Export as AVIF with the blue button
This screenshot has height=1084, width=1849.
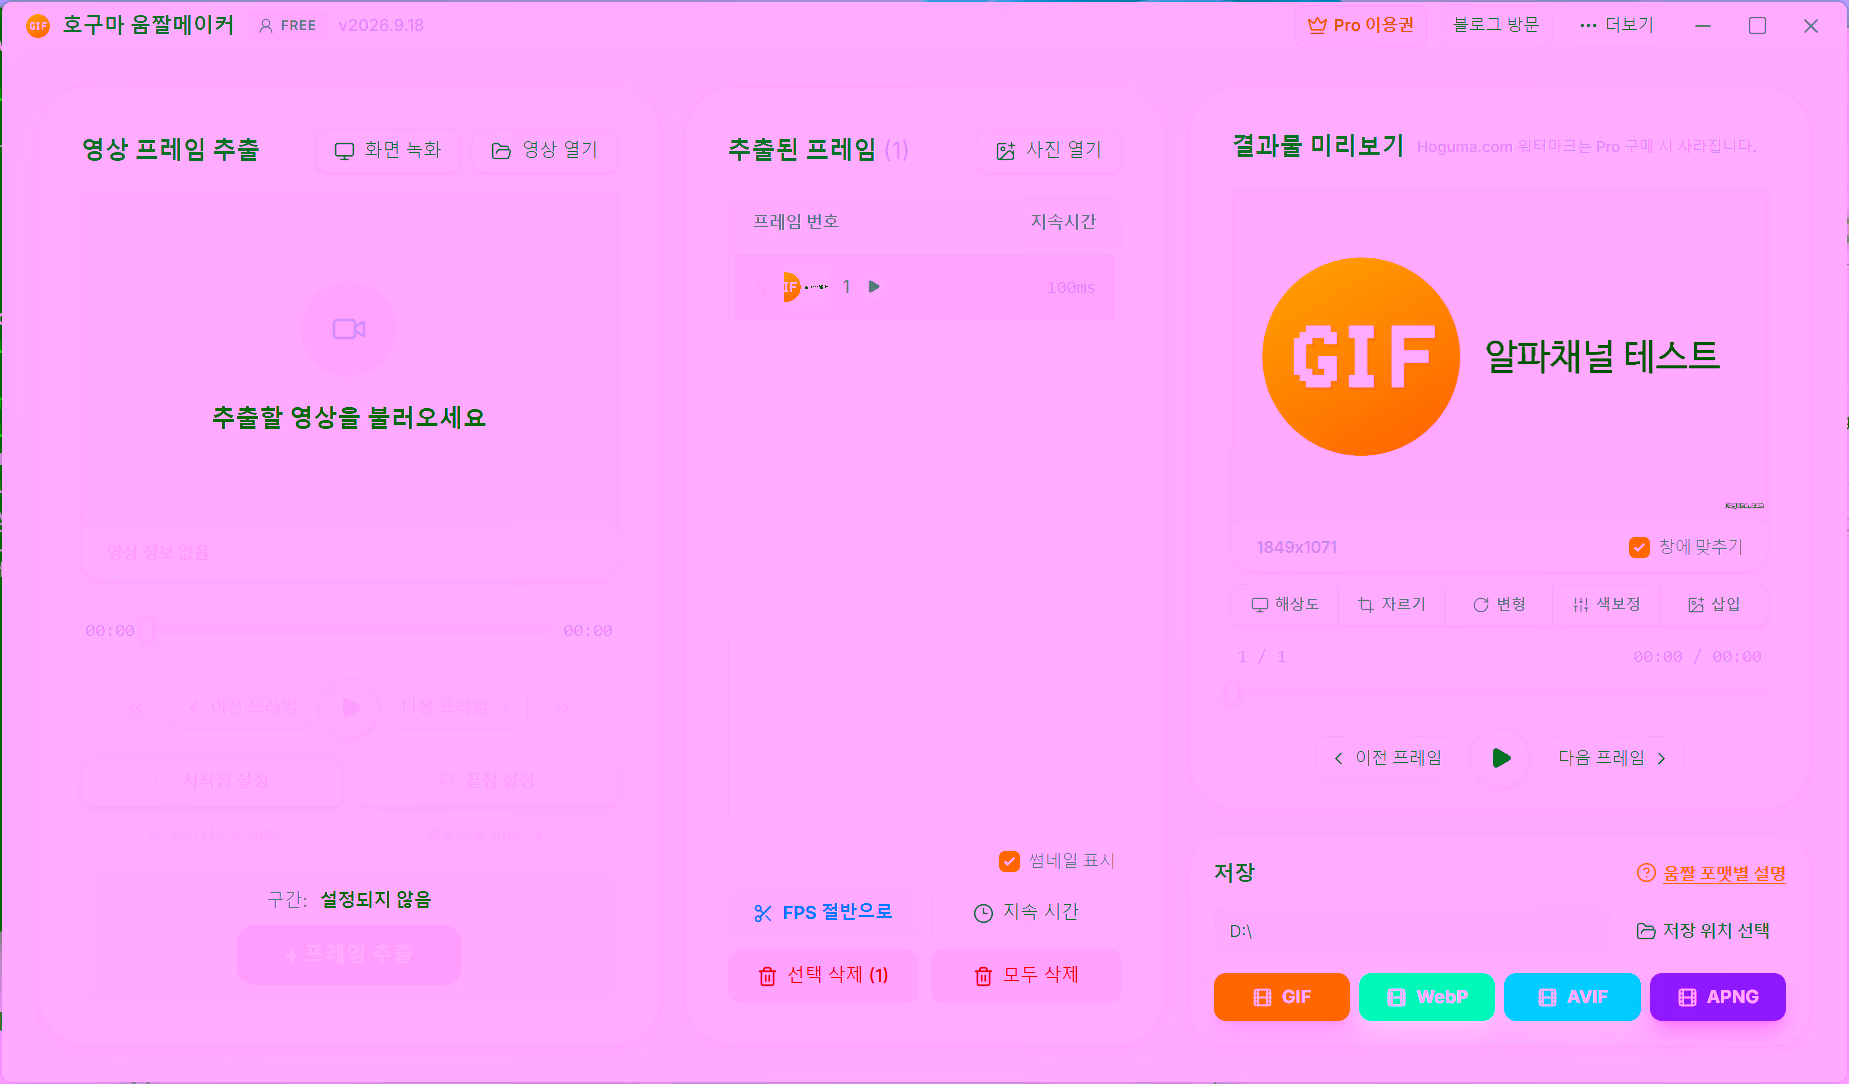click(x=1572, y=997)
